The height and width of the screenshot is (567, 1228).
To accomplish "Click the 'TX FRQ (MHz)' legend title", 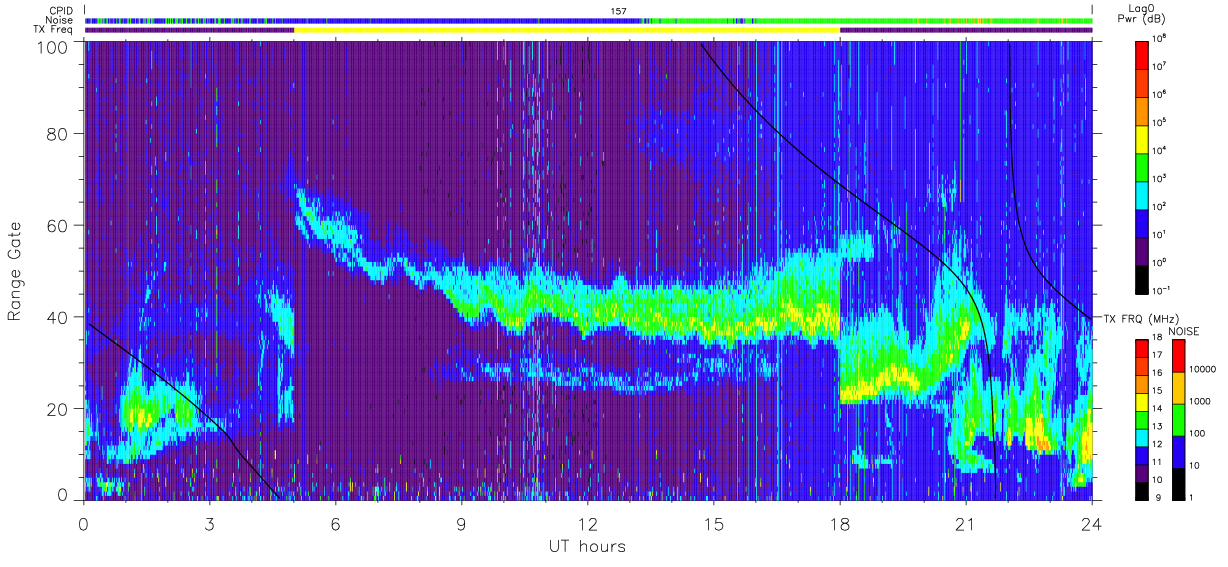I will coord(1143,318).
